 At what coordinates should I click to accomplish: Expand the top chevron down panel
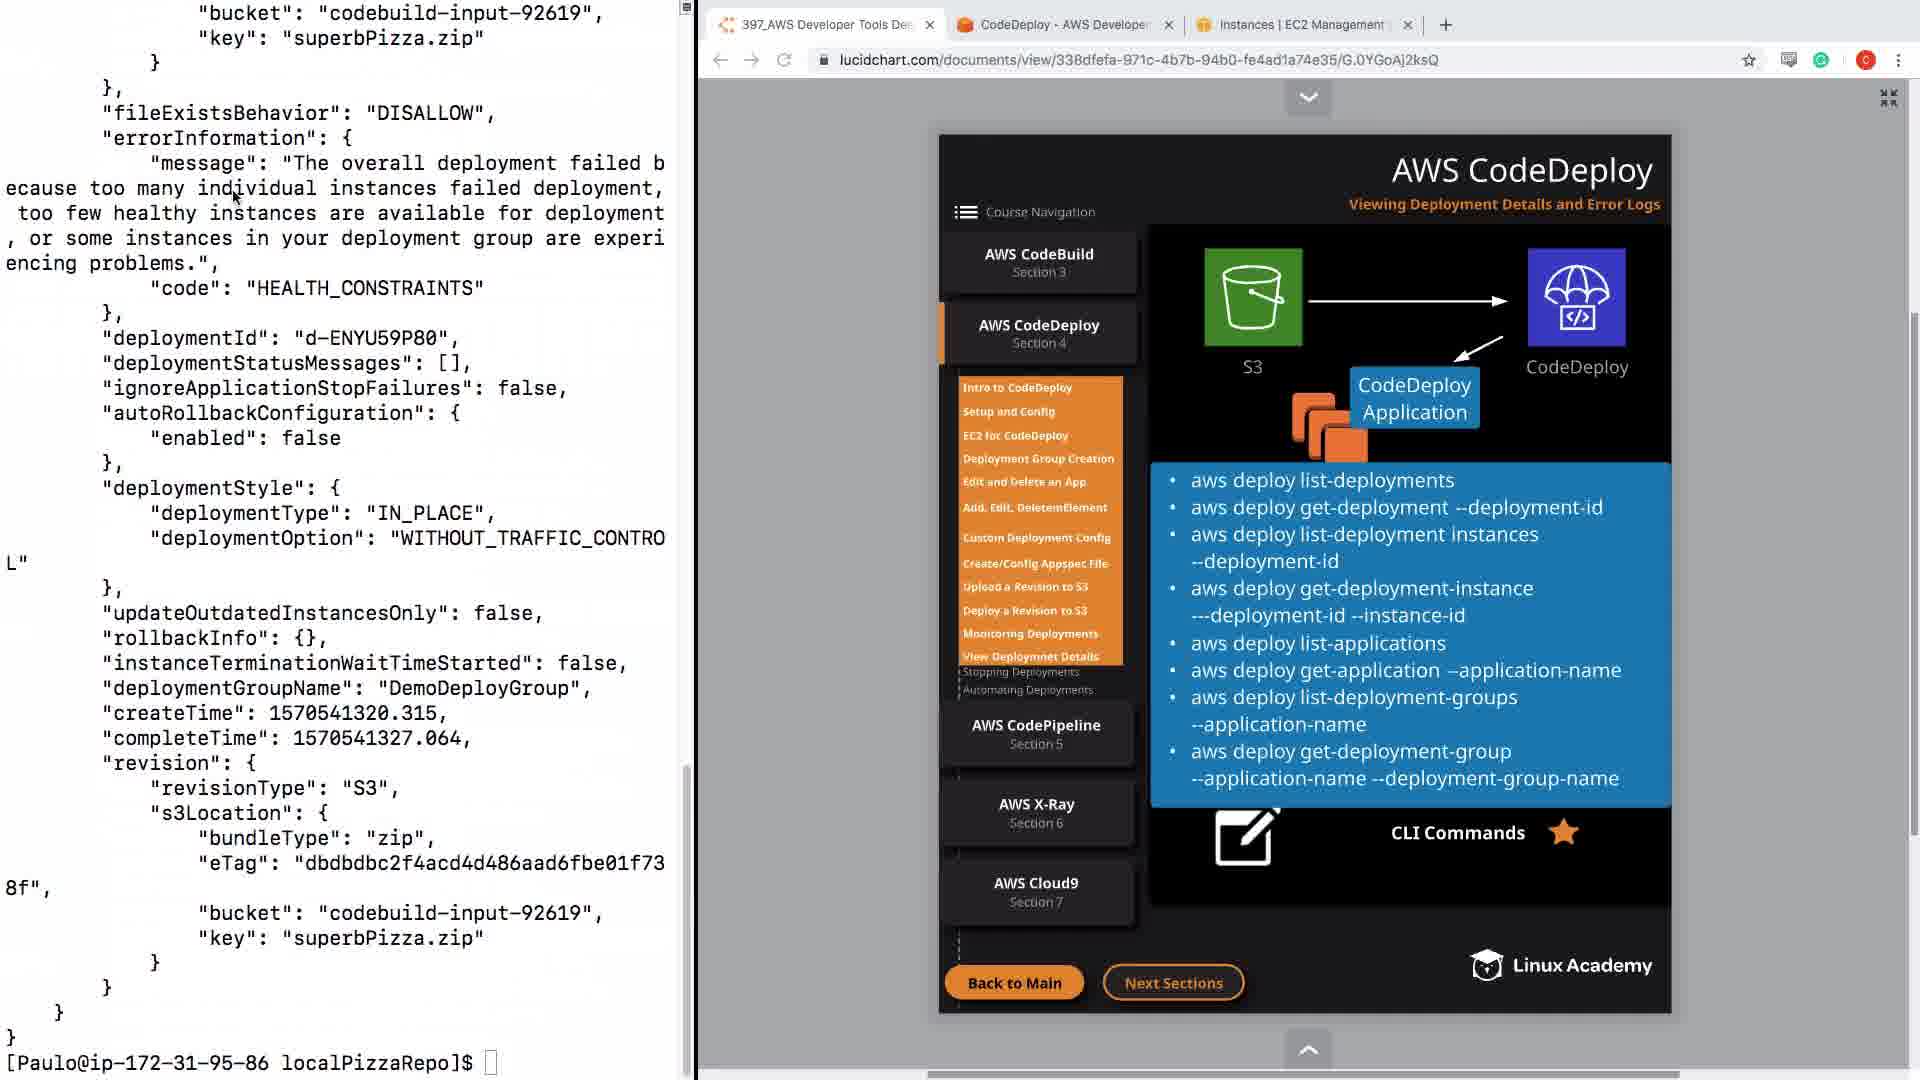tap(1308, 97)
